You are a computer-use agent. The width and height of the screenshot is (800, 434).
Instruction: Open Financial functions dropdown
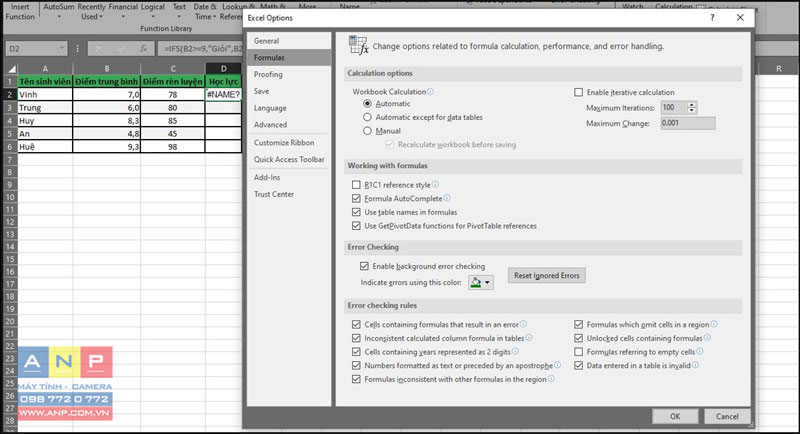click(123, 12)
